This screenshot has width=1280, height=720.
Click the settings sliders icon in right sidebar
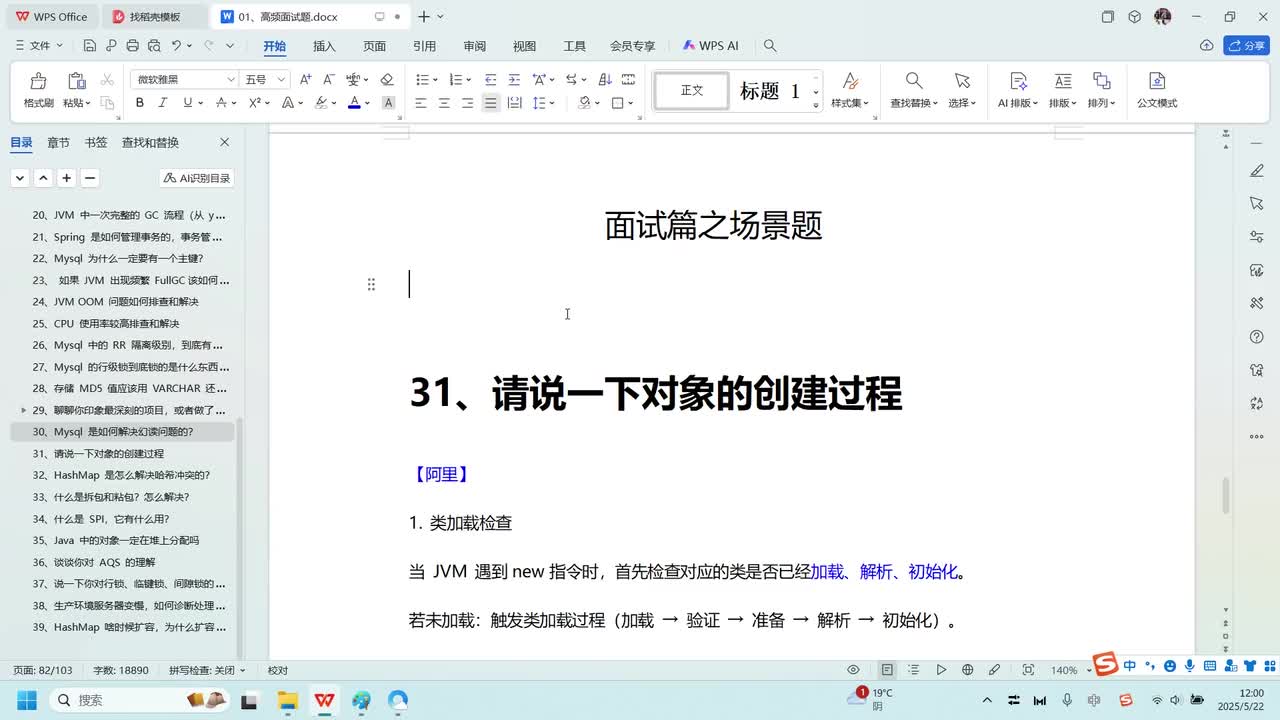1257,237
